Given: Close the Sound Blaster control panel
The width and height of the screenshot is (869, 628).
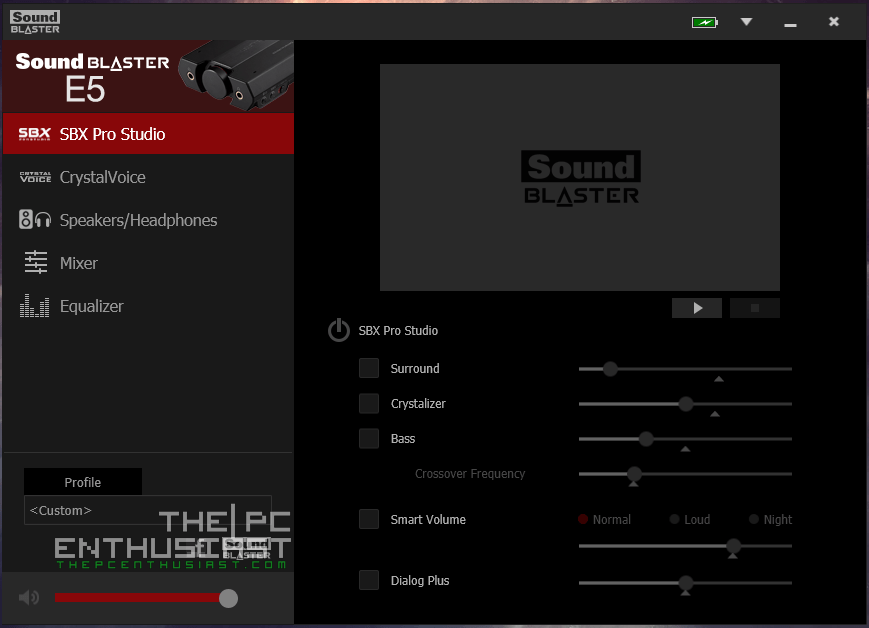Looking at the screenshot, I should coord(834,22).
